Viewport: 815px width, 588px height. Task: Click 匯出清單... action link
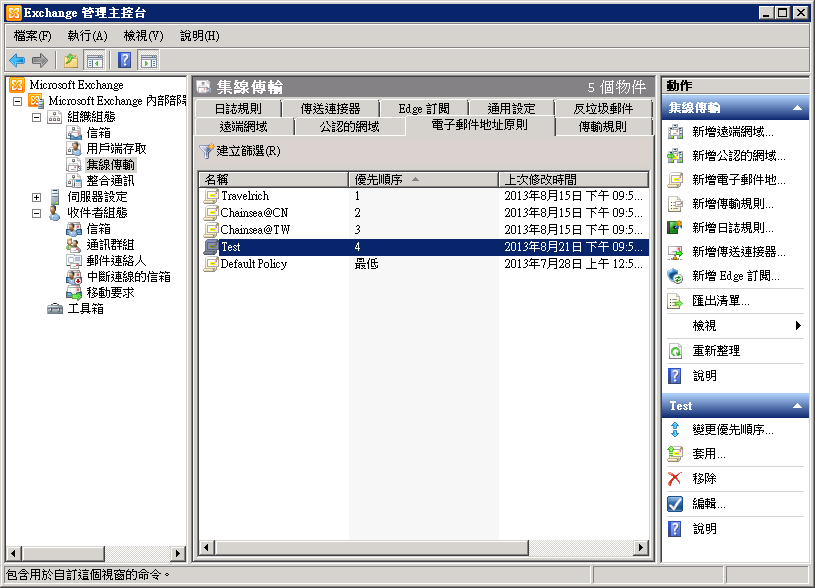[721, 301]
